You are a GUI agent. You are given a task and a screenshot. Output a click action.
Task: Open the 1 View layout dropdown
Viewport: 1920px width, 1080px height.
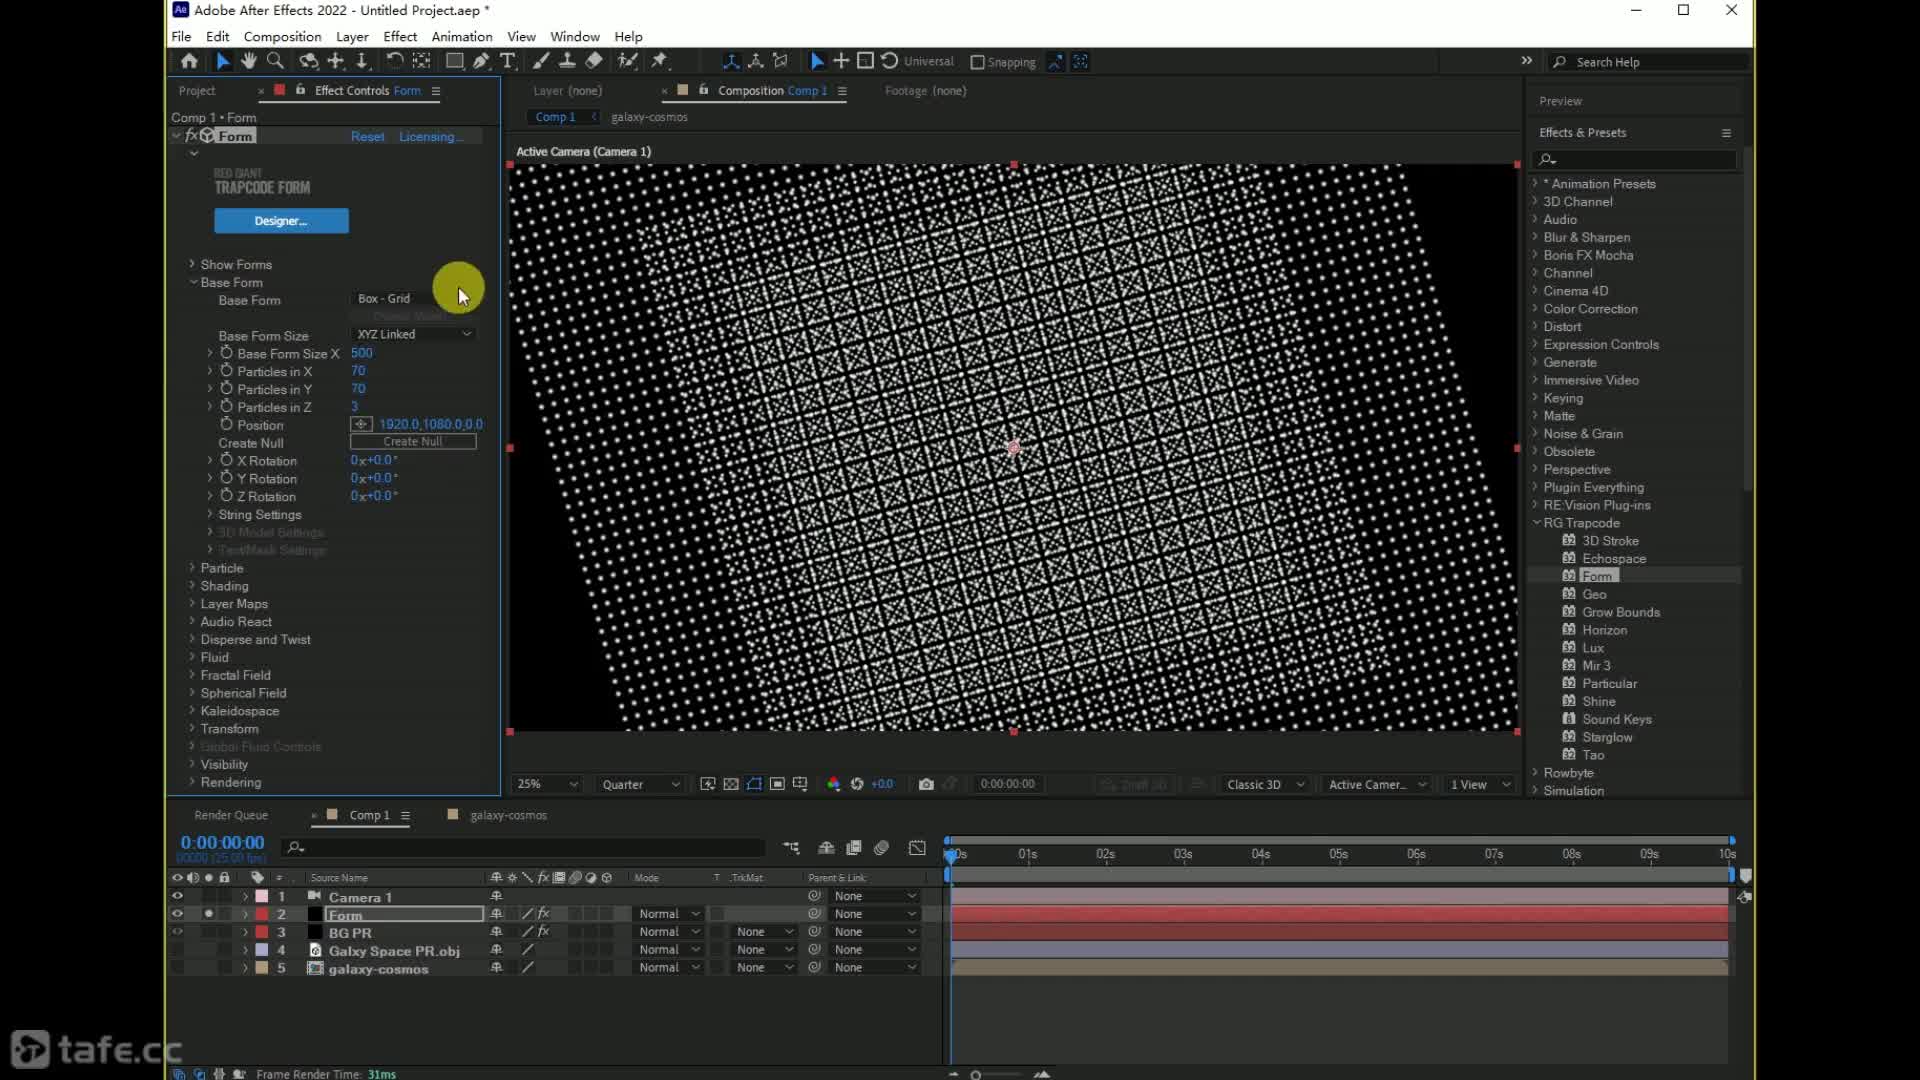(x=1480, y=784)
